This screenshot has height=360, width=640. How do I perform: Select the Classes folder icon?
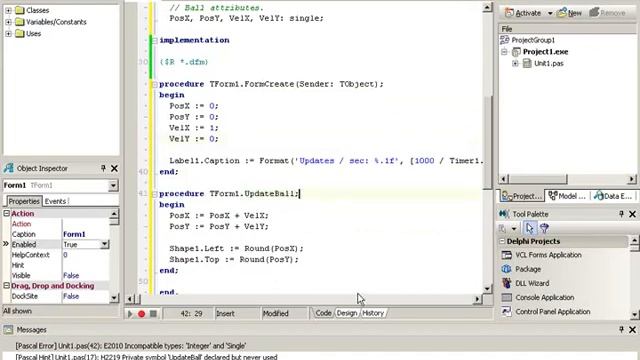click(20, 10)
